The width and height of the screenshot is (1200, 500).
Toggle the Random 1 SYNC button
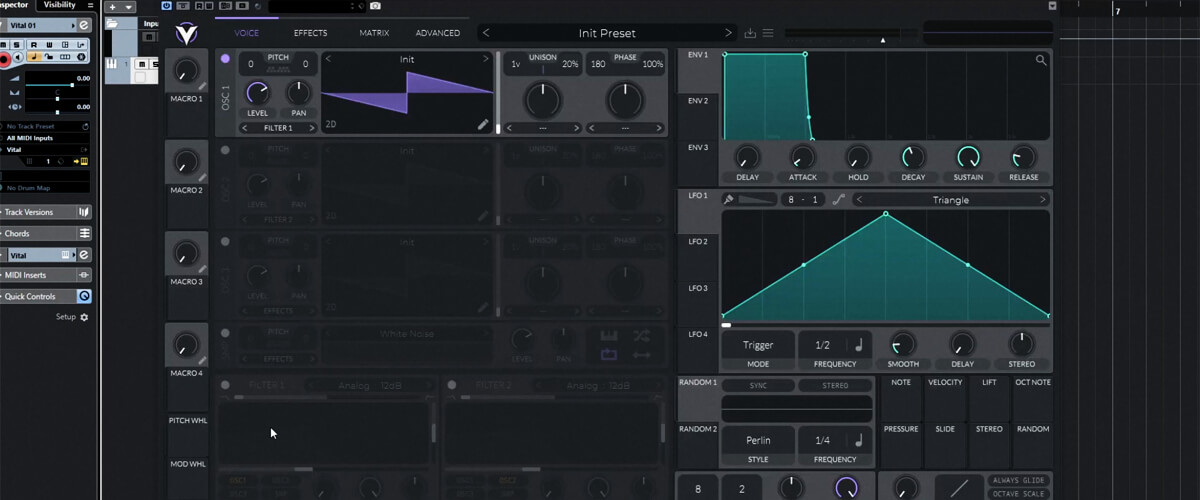pyautogui.click(x=758, y=385)
